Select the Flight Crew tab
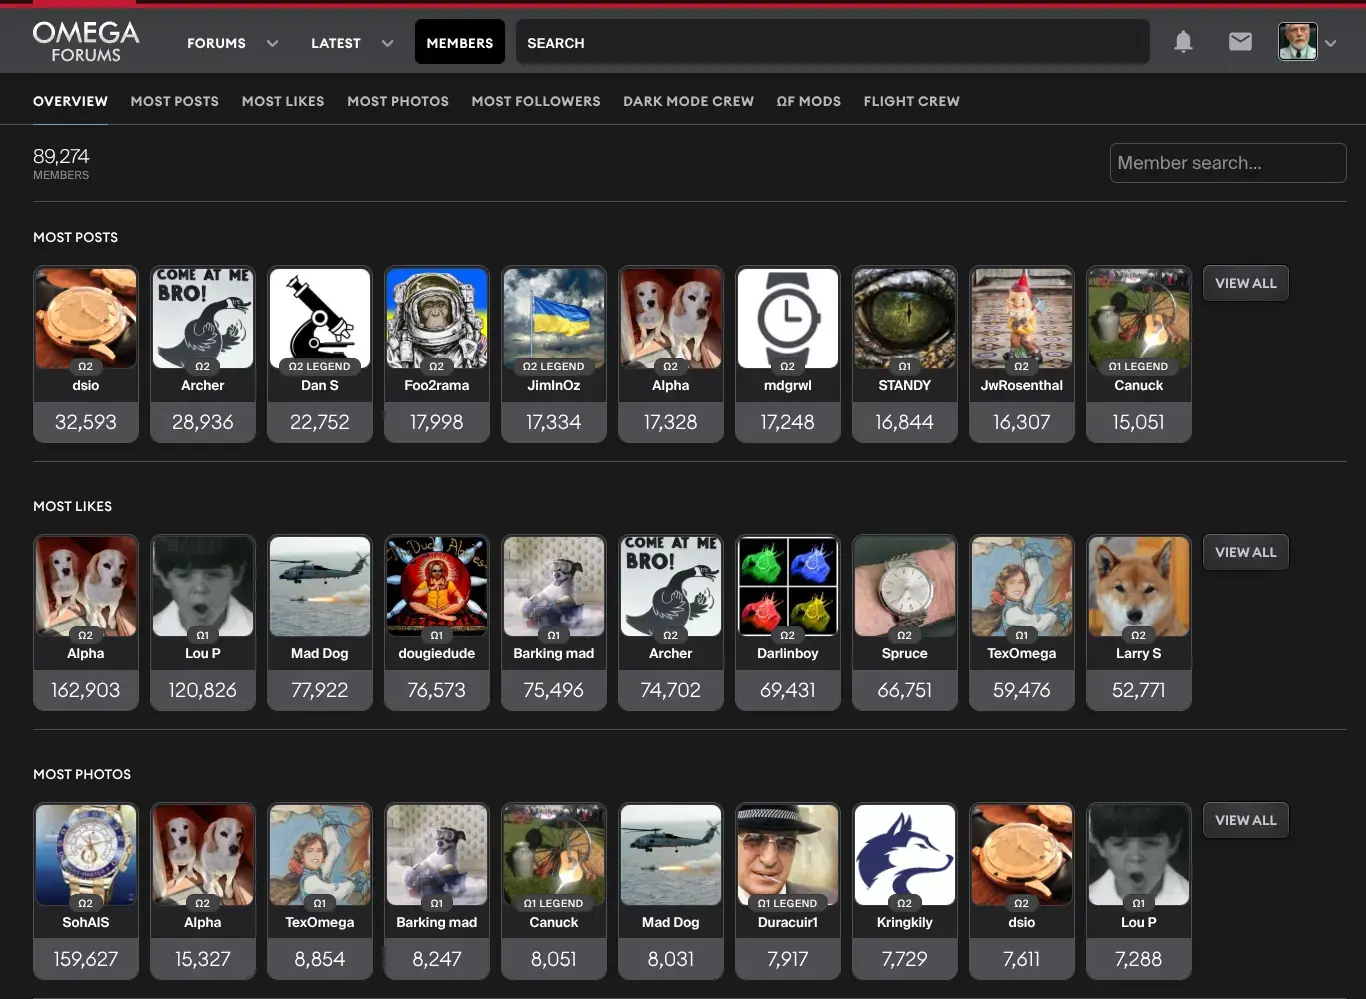The height and width of the screenshot is (999, 1366). tap(911, 101)
